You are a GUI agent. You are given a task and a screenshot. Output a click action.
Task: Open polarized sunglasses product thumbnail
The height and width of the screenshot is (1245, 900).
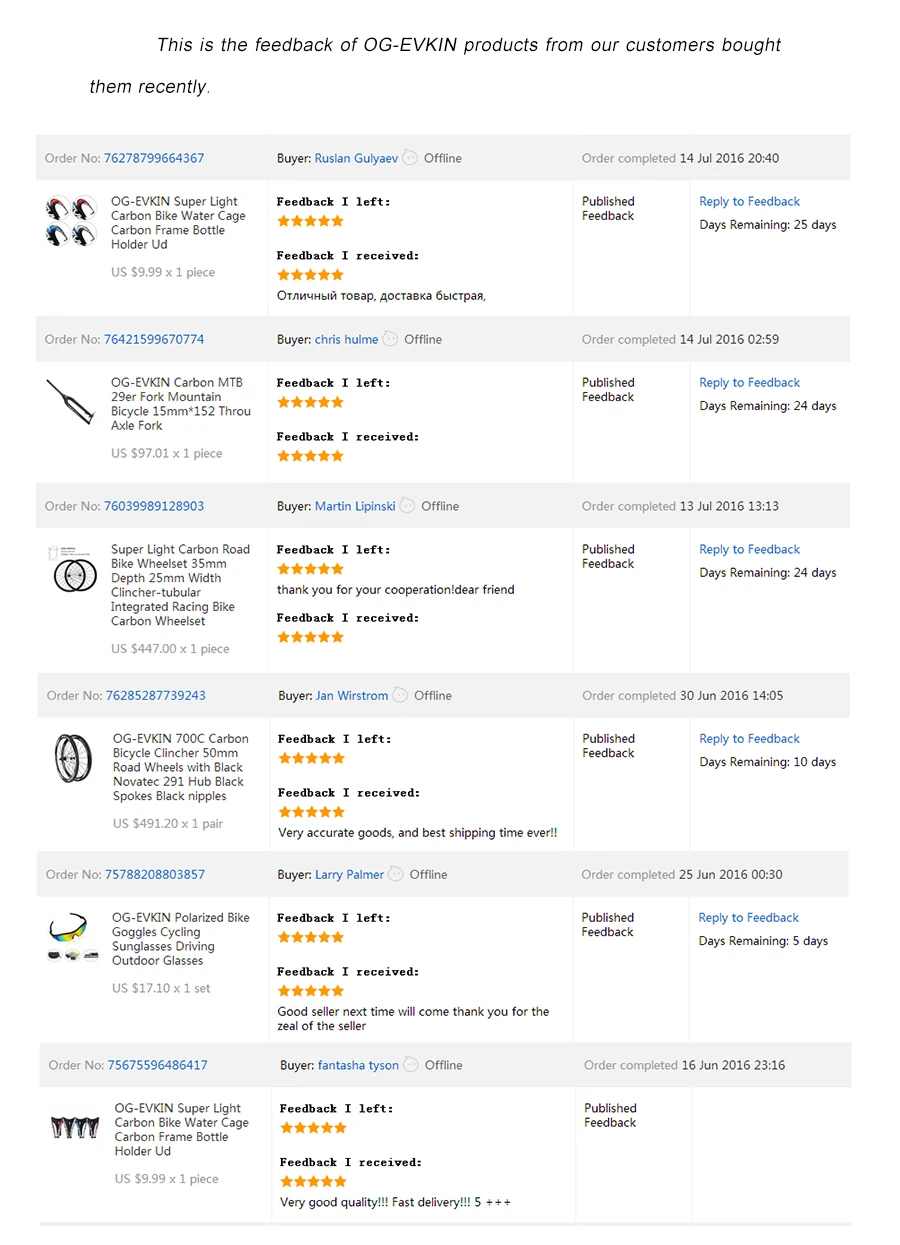coord(73,936)
